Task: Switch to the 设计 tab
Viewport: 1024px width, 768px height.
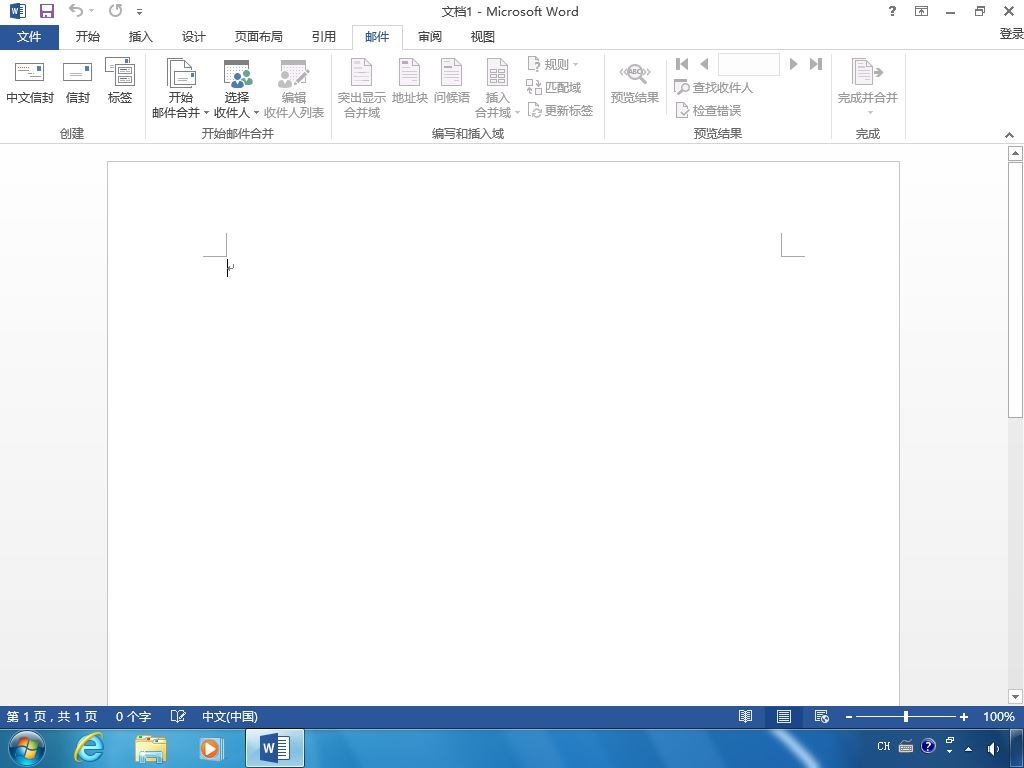Action: coord(193,37)
